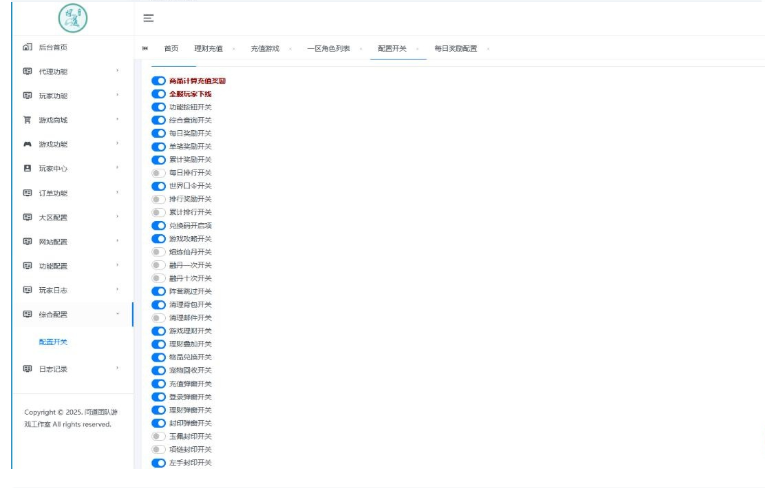This screenshot has height=488, width=765.
Task: Toggle the 累计奖励开关 switch
Action: tap(159, 160)
